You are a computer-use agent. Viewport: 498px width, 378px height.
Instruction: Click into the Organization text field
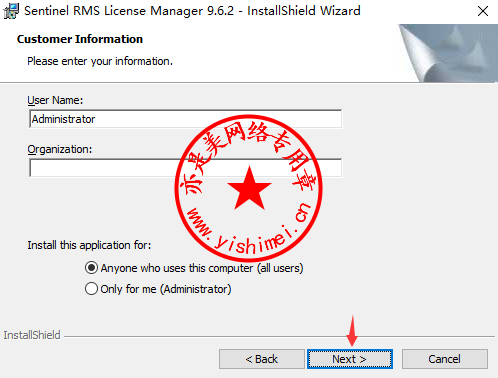click(x=185, y=168)
